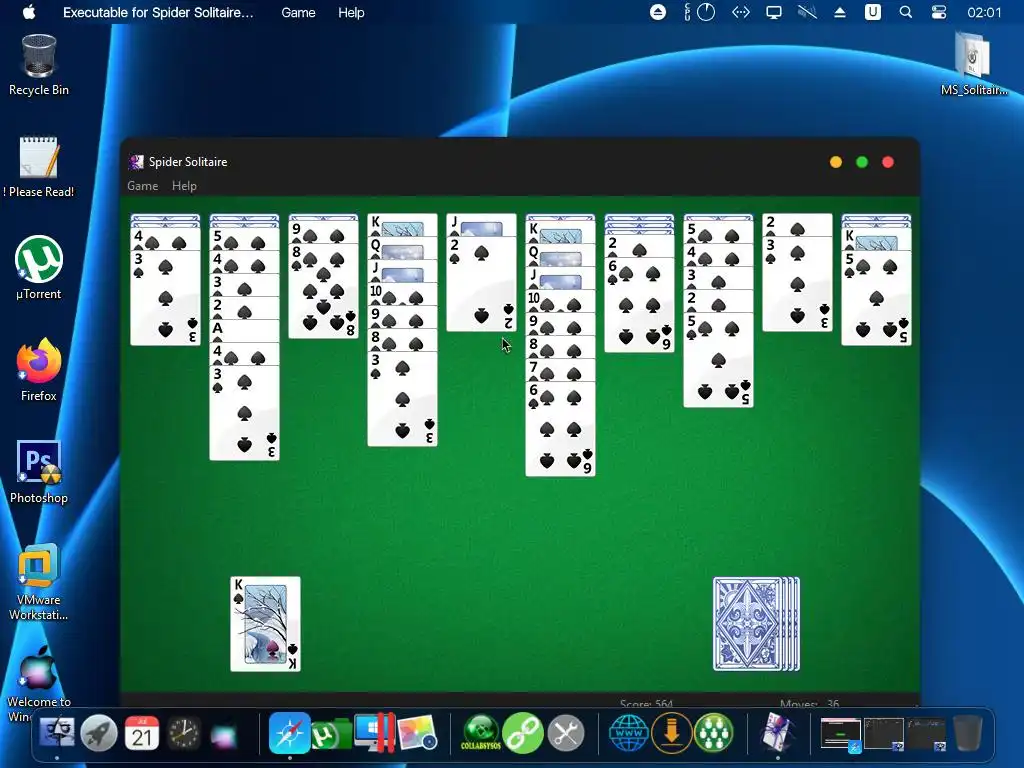
Task: Open the Photos icon in the dock
Action: (417, 733)
